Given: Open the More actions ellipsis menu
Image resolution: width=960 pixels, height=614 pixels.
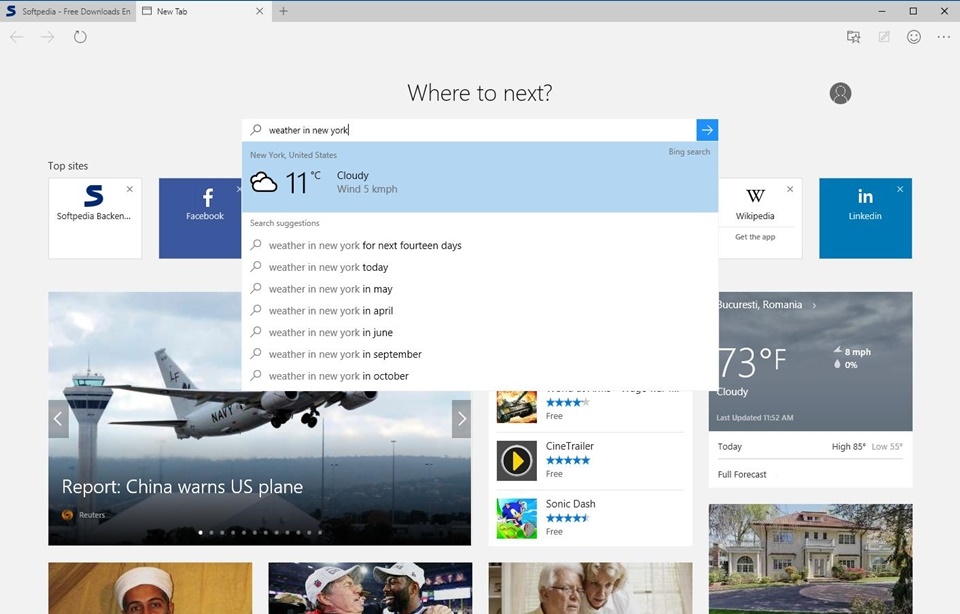Looking at the screenshot, I should tap(943, 36).
